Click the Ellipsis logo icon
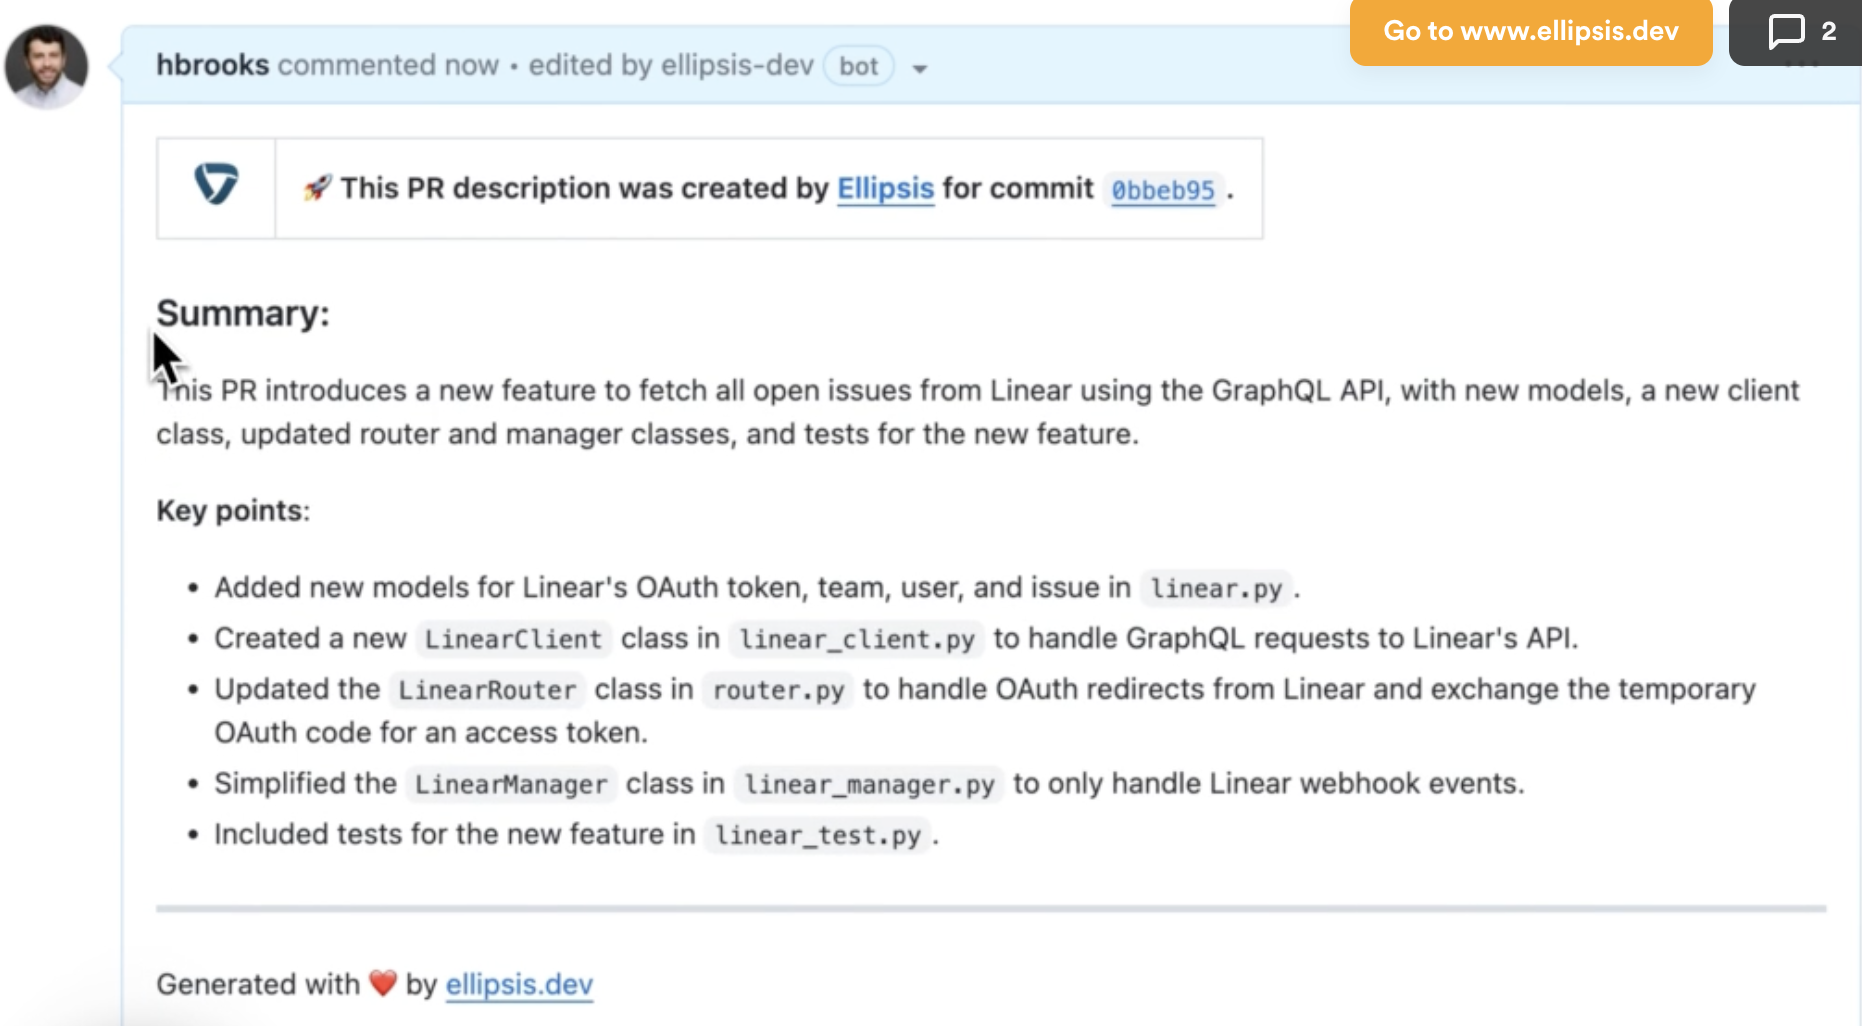The height and width of the screenshot is (1026, 1862). click(216, 185)
